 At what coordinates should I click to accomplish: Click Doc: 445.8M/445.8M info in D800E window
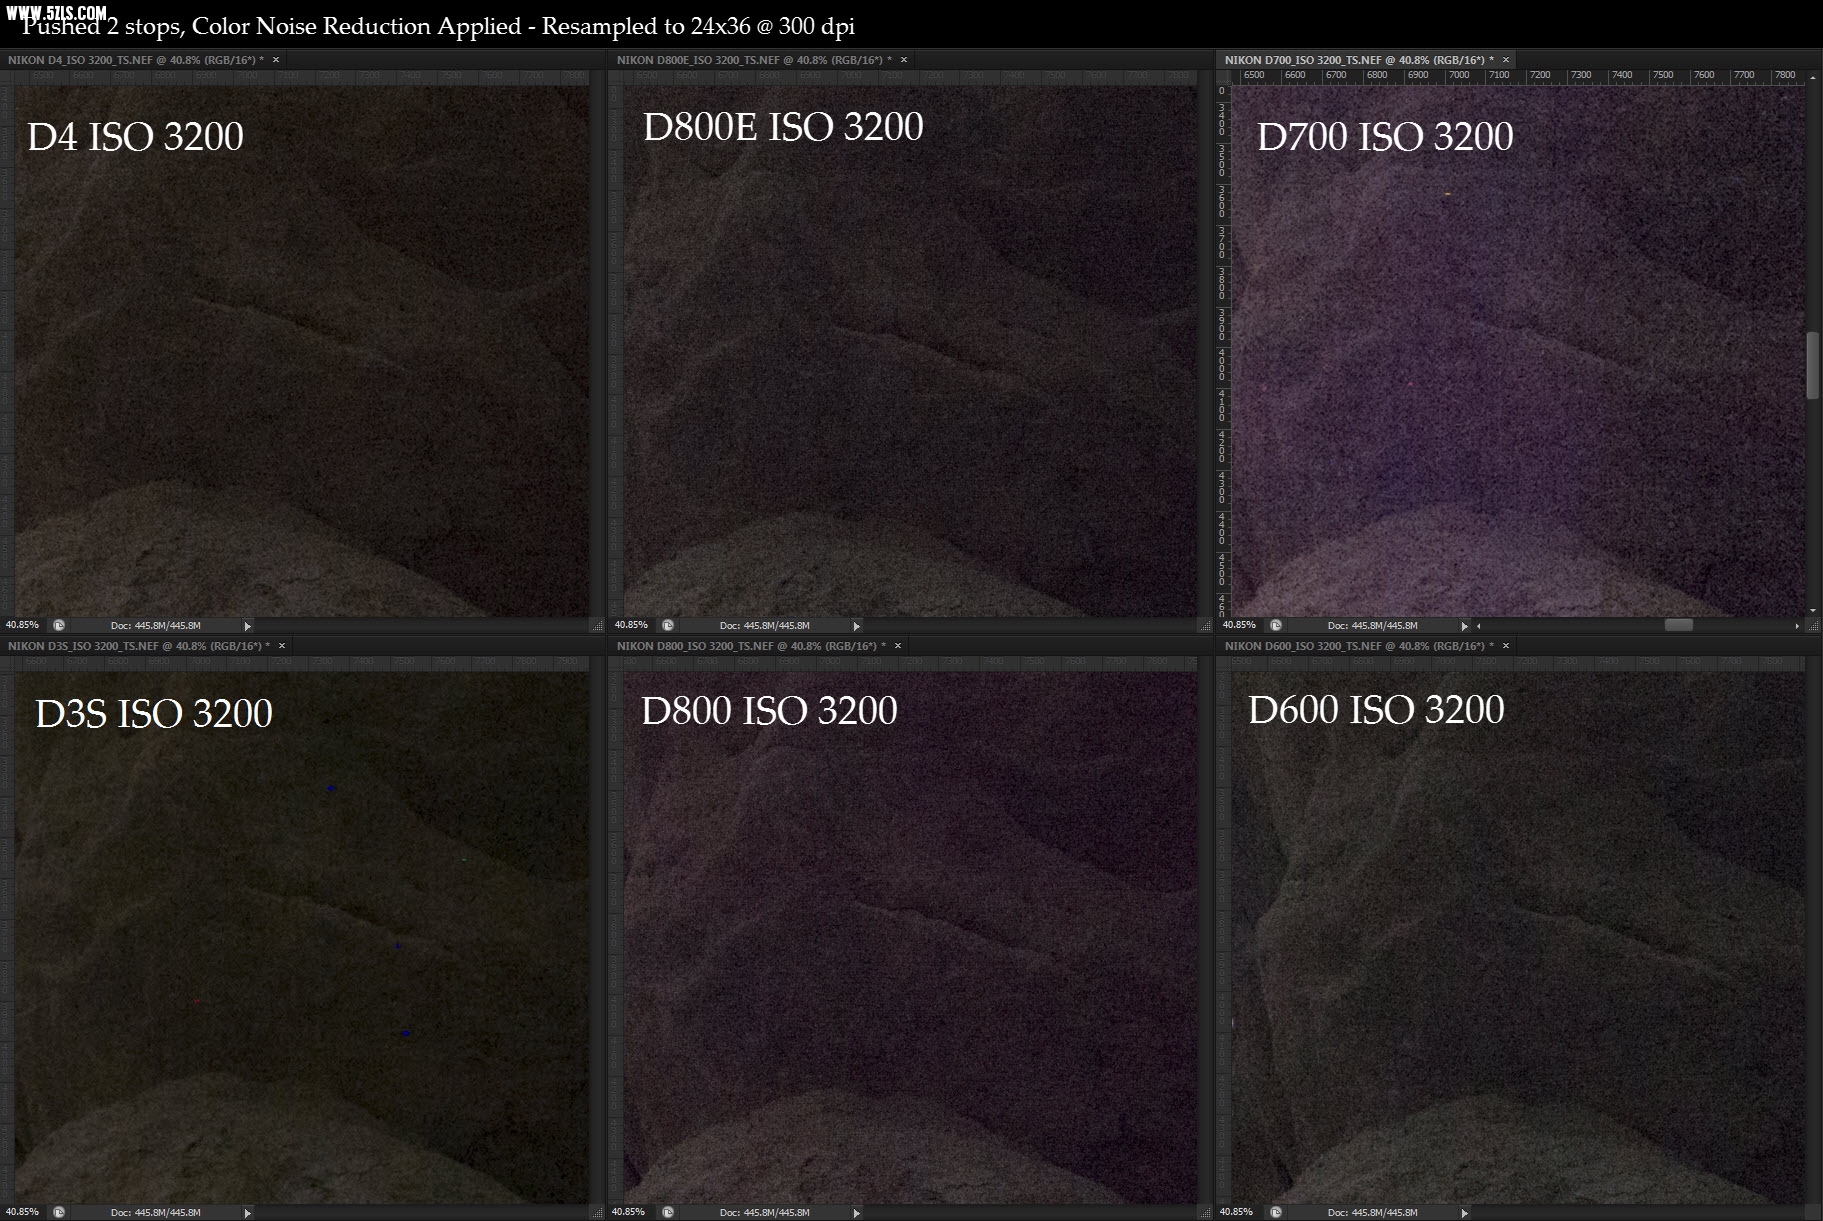tap(764, 626)
